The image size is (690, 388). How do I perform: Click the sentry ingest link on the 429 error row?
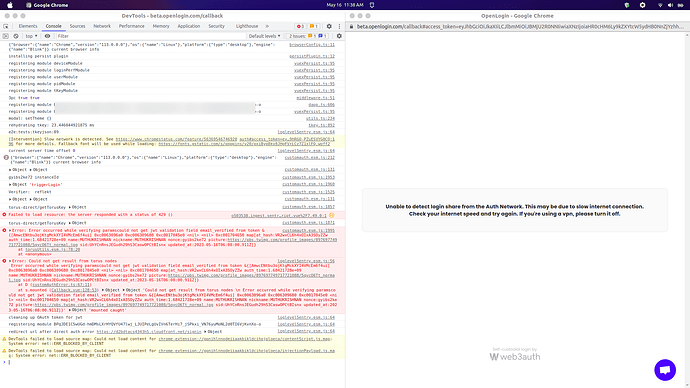(x=279, y=216)
